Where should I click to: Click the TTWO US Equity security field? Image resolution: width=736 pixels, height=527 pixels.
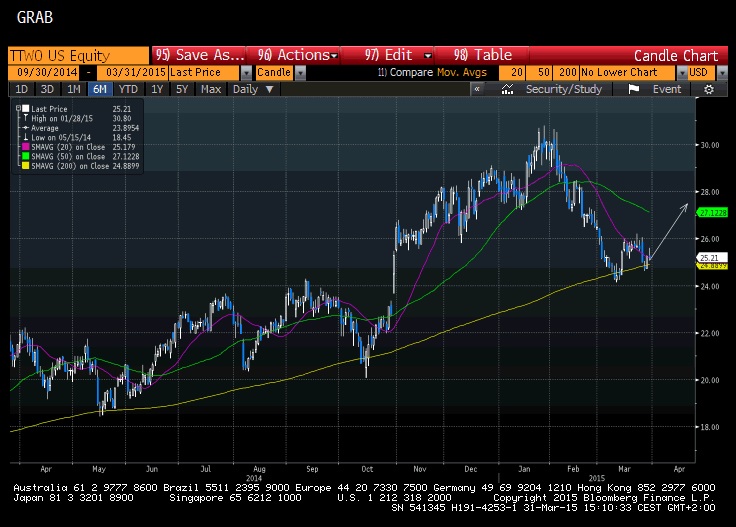point(78,55)
